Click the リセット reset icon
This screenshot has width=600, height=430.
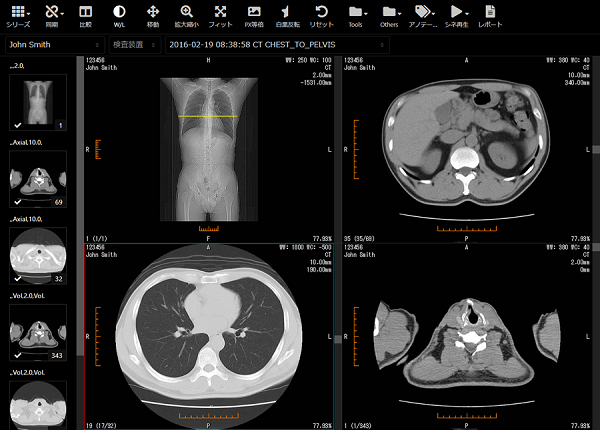321,16
